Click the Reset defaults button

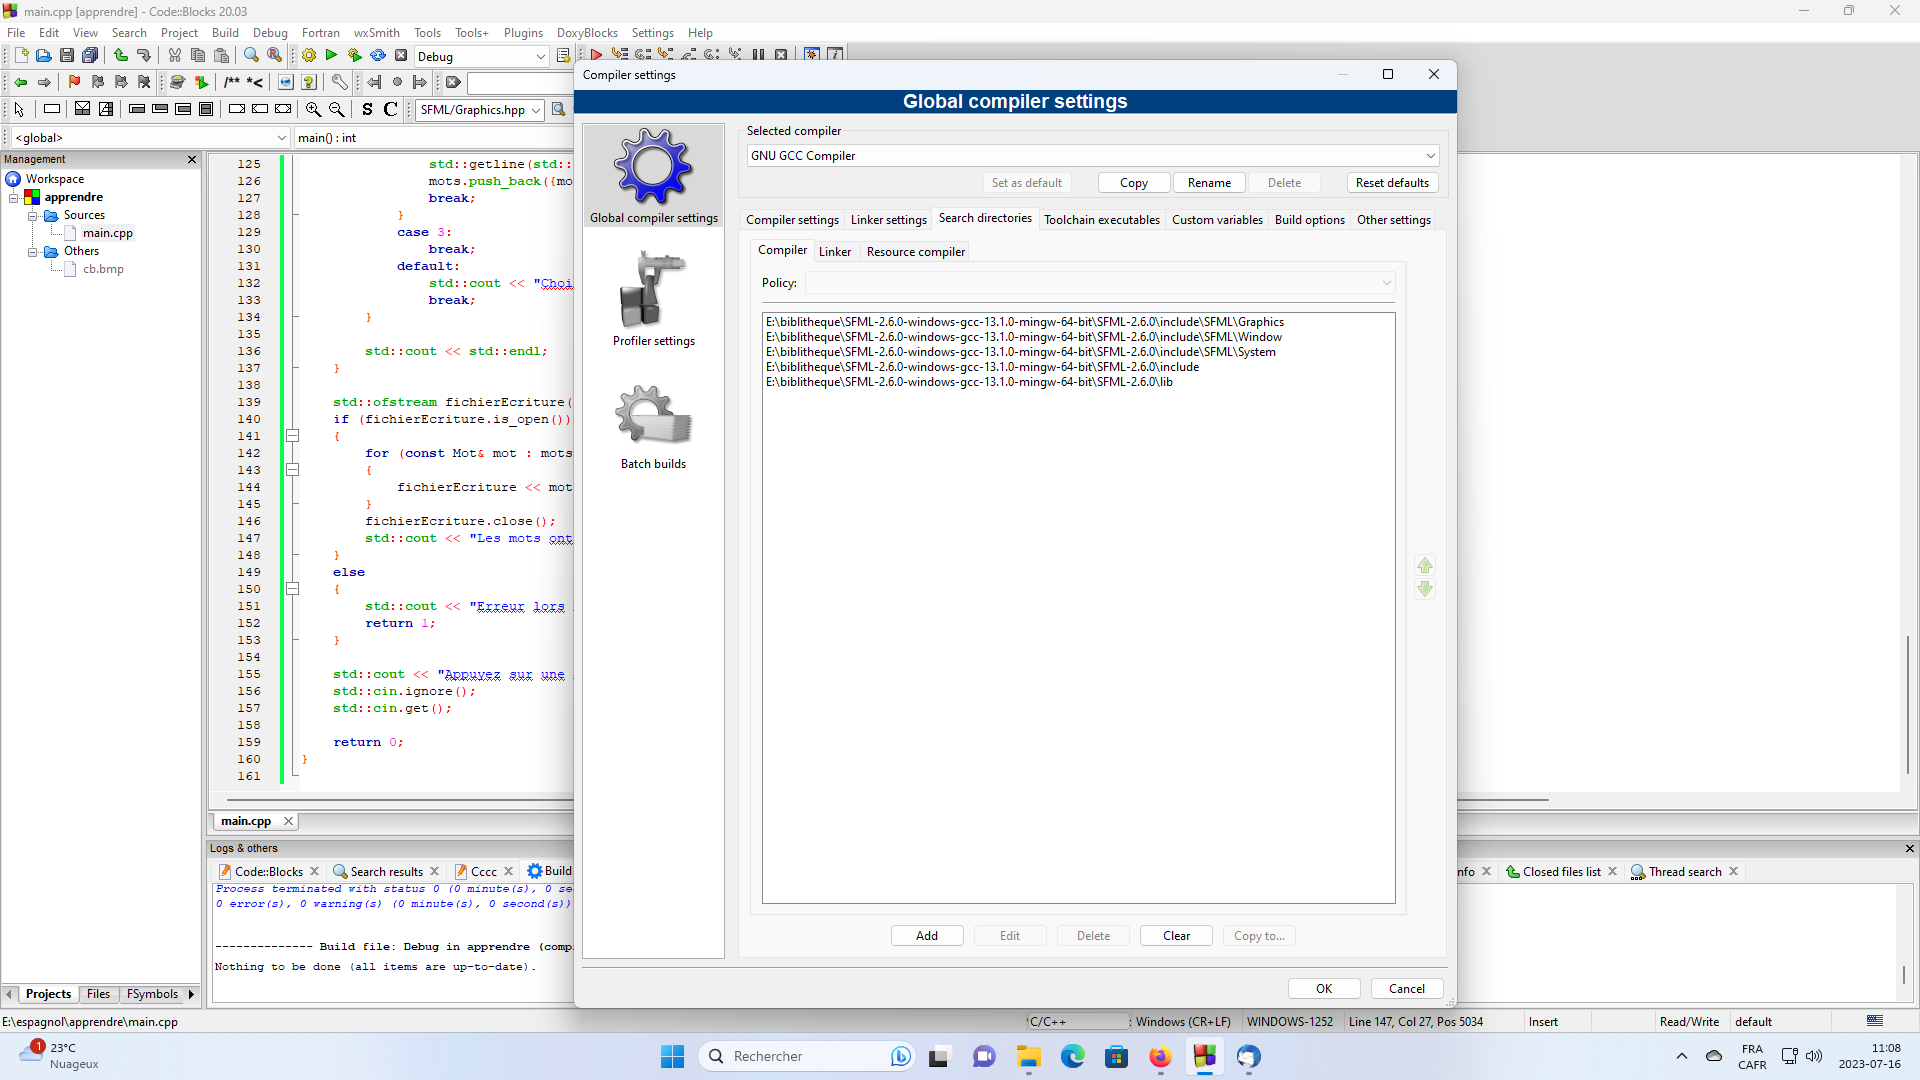pyautogui.click(x=1392, y=183)
